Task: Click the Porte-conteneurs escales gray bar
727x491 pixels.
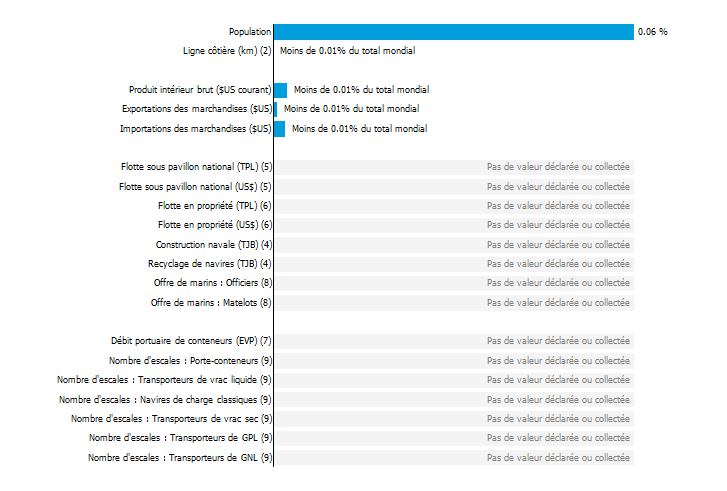Action: [454, 361]
